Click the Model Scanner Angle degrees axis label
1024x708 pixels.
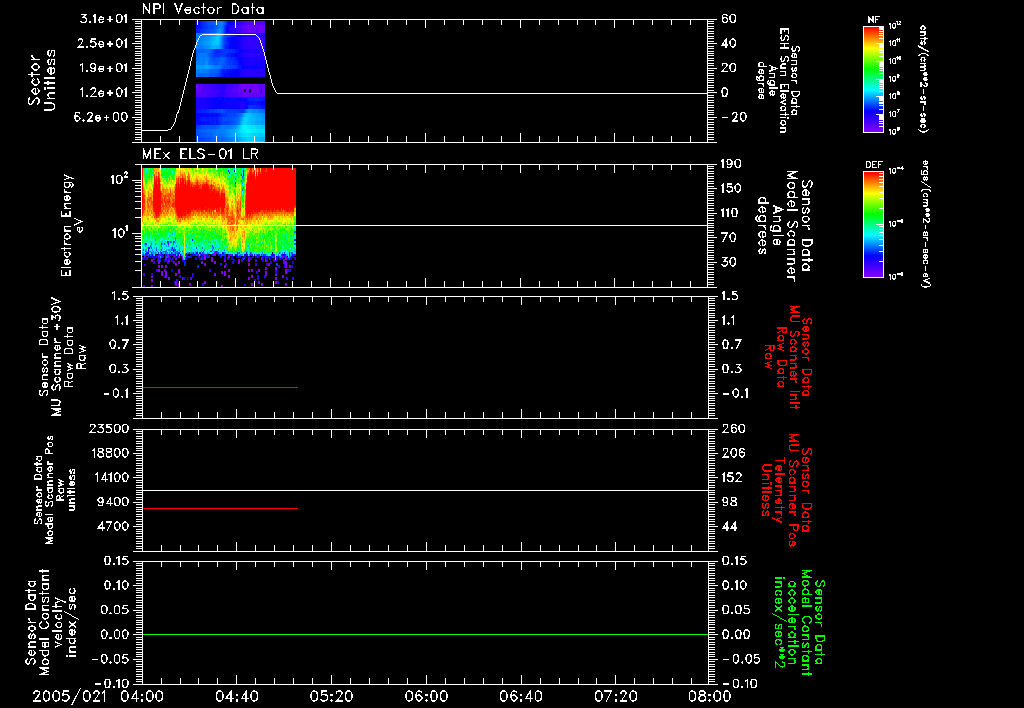[784, 226]
